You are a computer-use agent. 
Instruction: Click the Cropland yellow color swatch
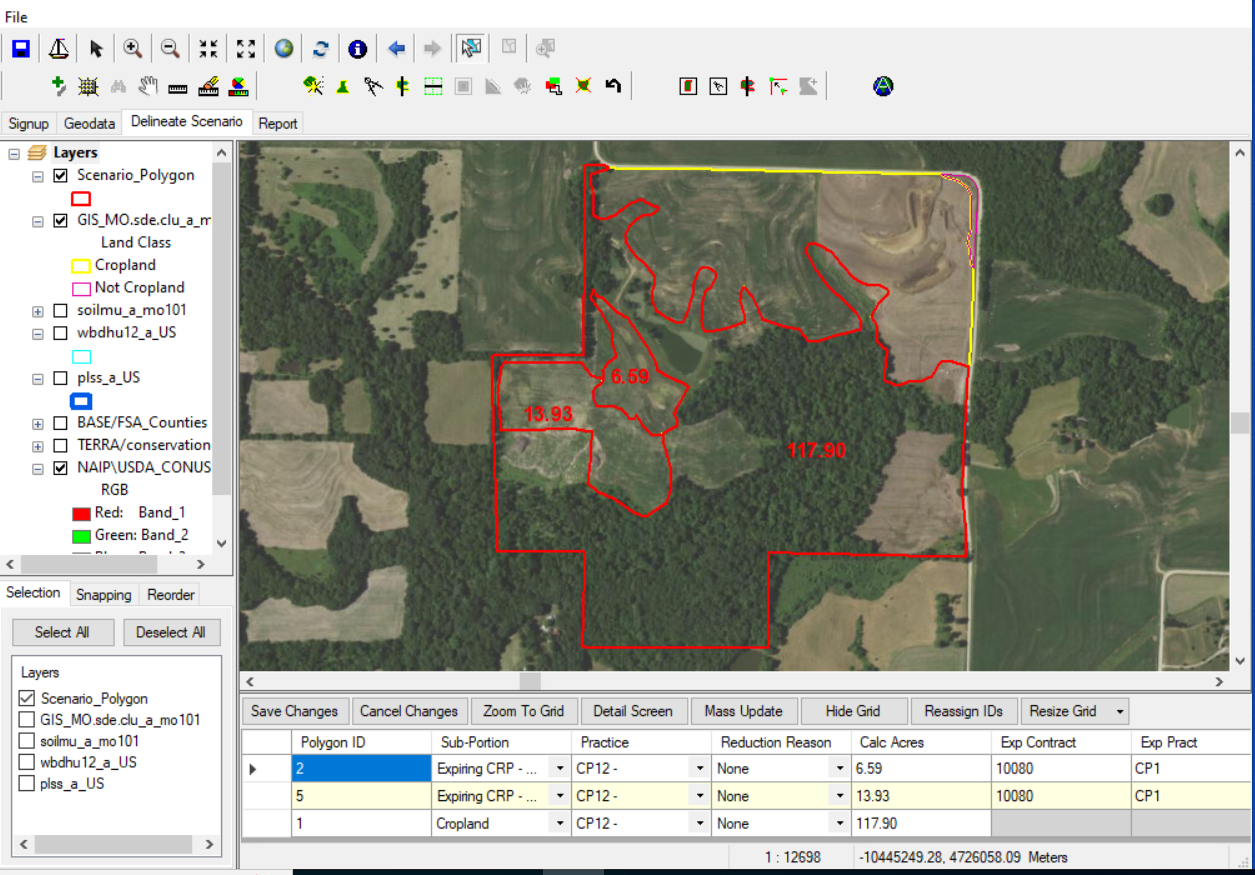[x=80, y=264]
